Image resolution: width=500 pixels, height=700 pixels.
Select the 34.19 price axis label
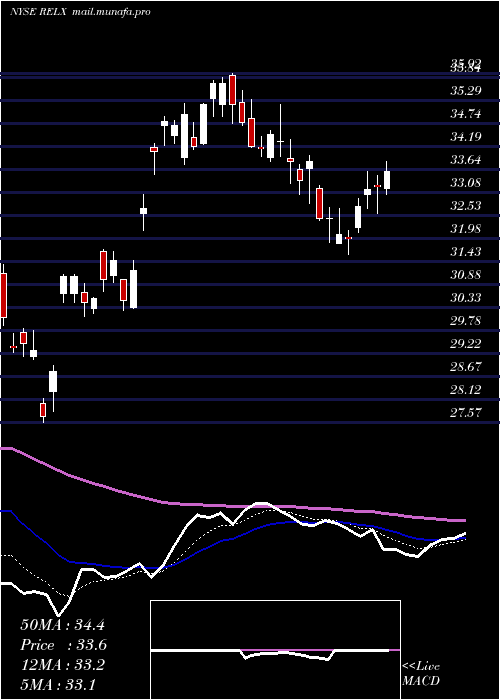[x=465, y=137]
